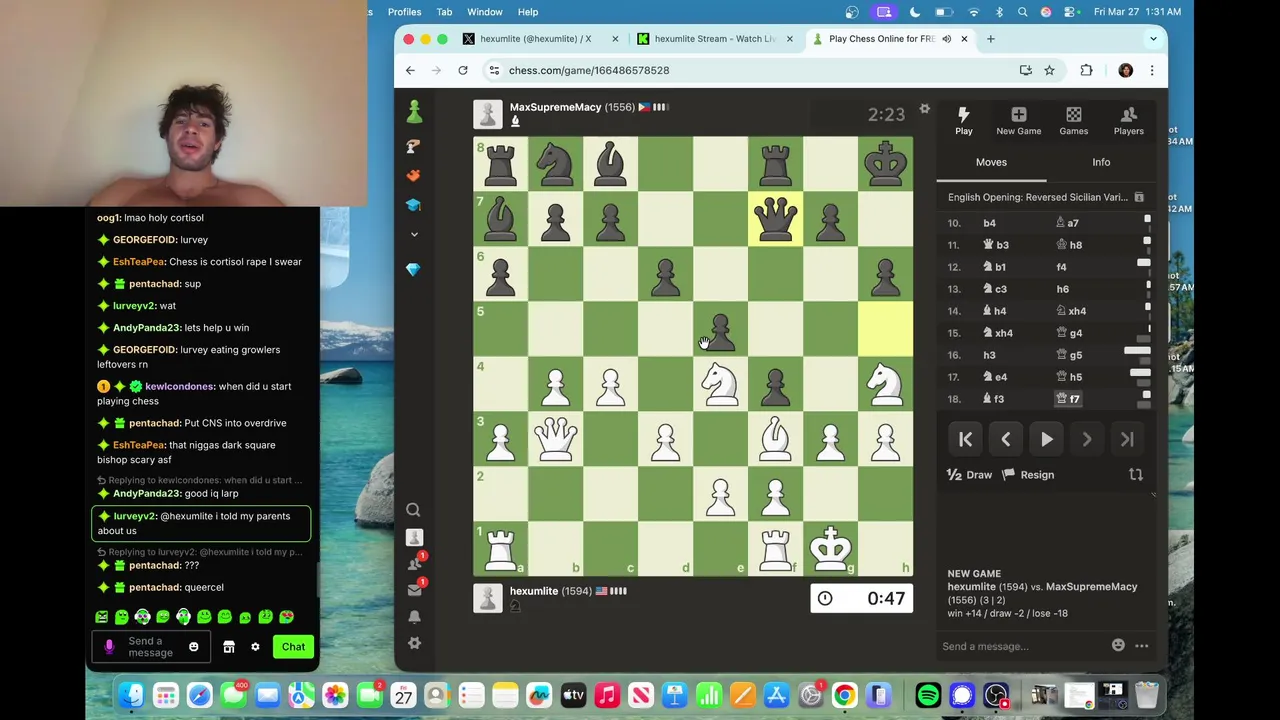Screen dimensions: 1280x720
Task: Click the Chat send button in stream chat
Action: (x=293, y=647)
